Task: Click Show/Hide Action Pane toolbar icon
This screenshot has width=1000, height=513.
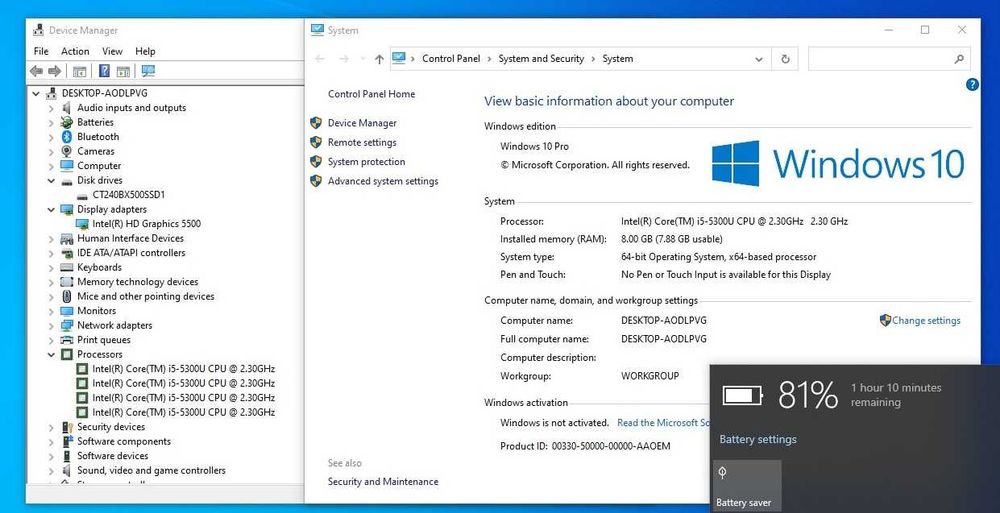Action: click(x=123, y=71)
